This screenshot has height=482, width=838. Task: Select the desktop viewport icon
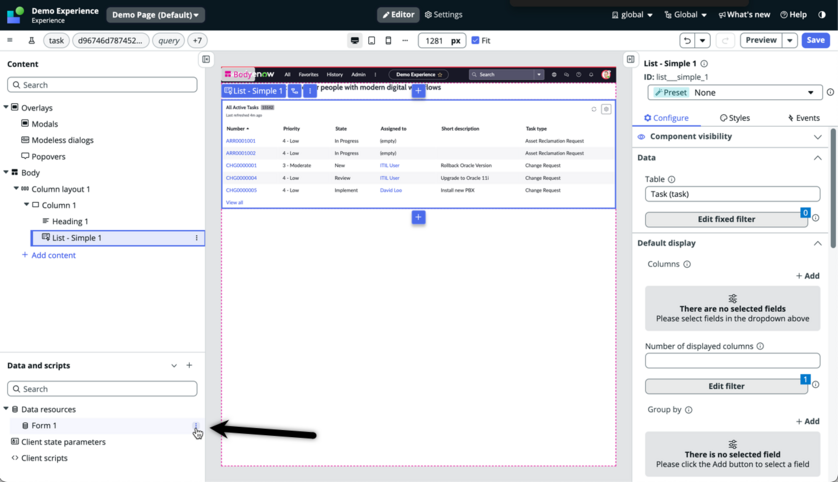click(354, 41)
